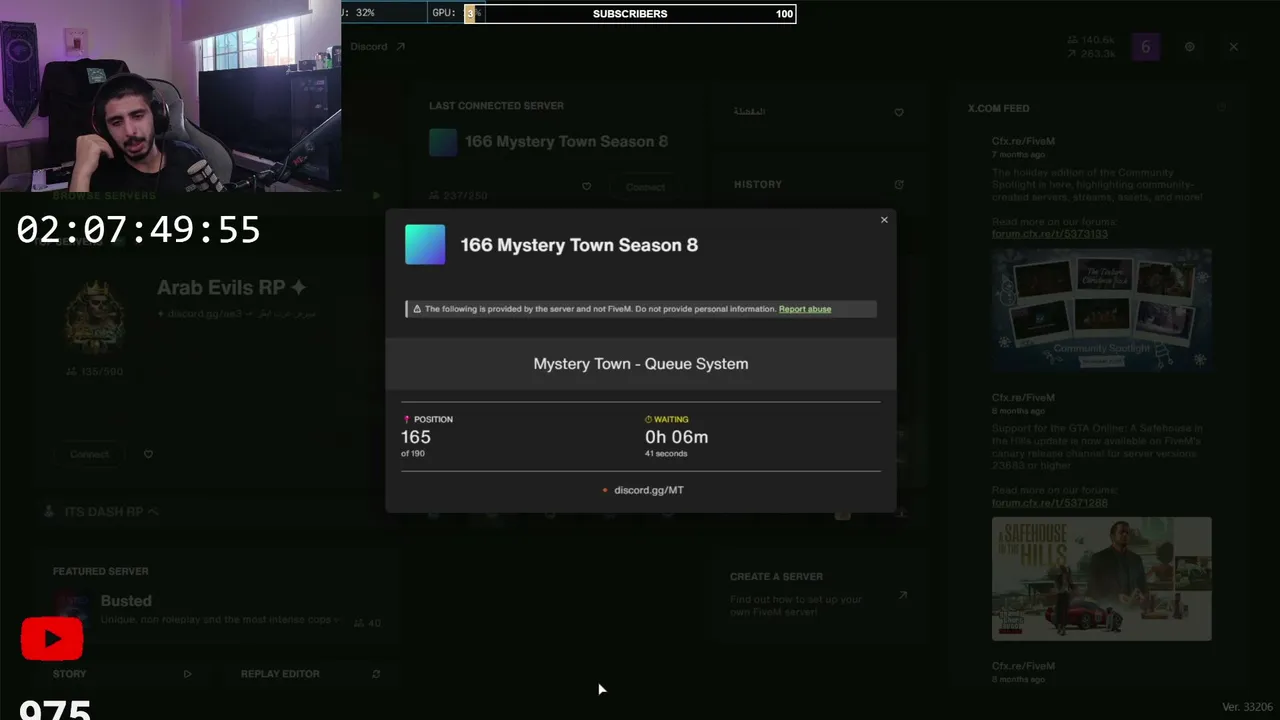Click the last connected server icon in background

point(443,143)
